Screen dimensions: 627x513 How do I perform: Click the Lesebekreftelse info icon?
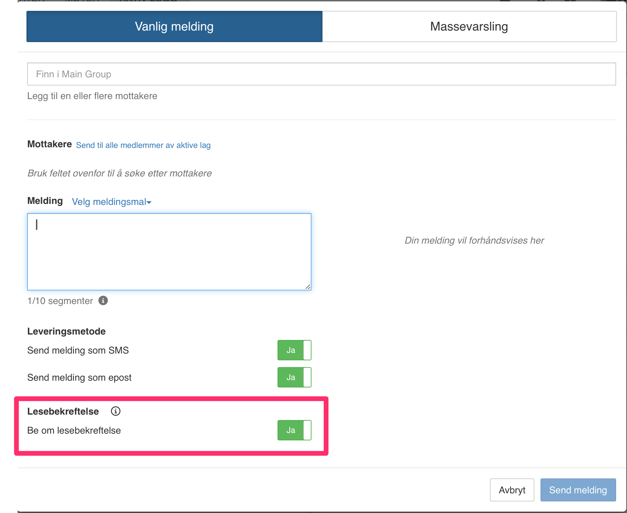116,411
